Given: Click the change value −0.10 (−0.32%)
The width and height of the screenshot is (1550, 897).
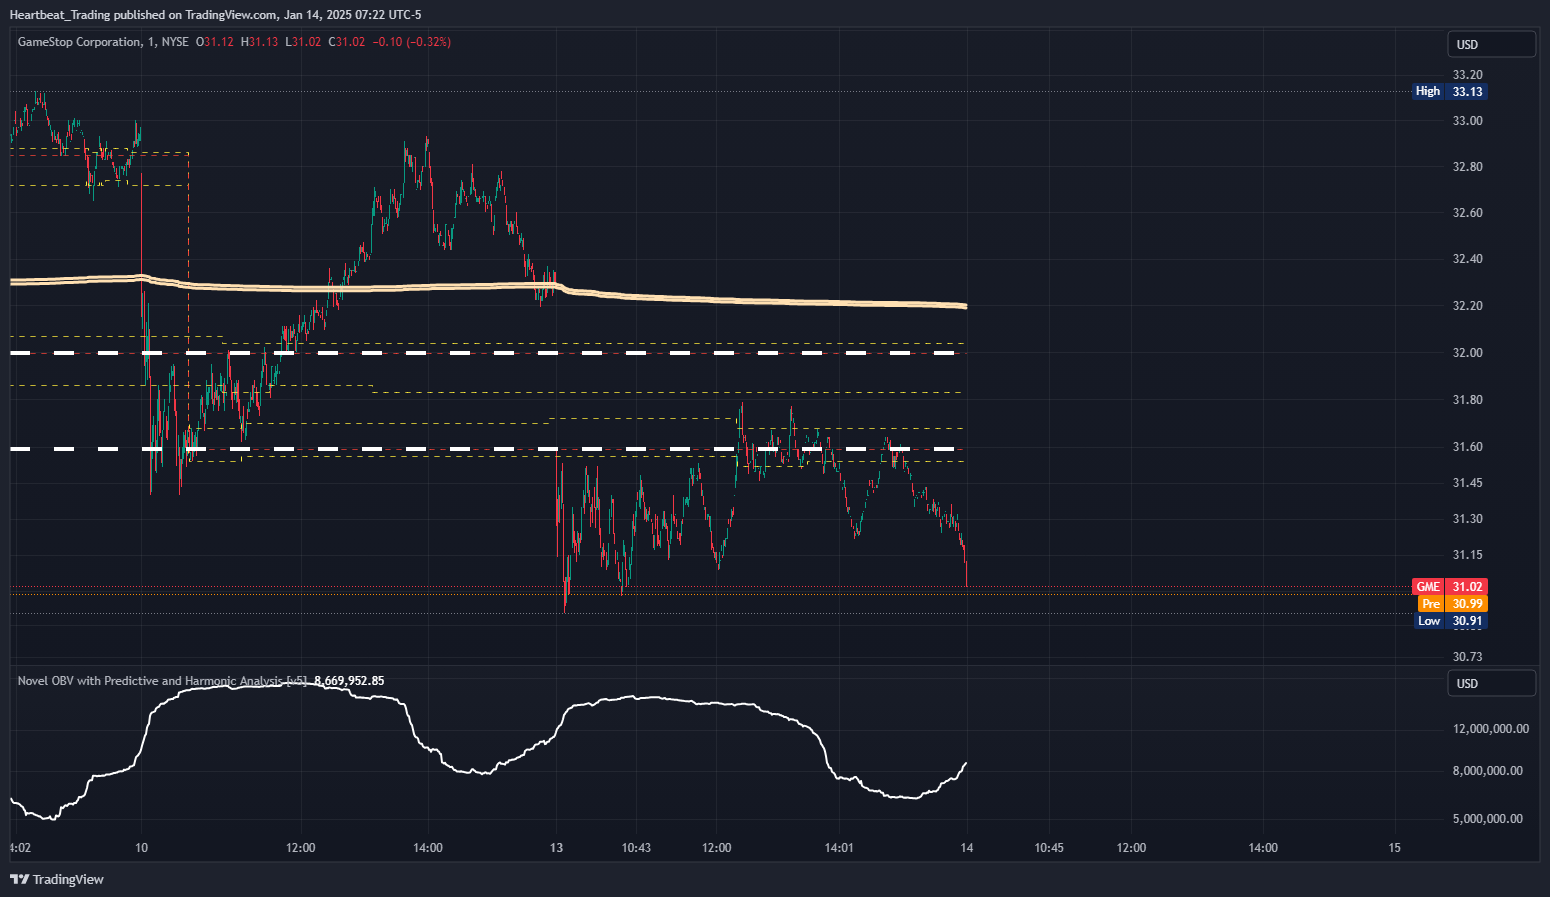Looking at the screenshot, I should point(412,42).
